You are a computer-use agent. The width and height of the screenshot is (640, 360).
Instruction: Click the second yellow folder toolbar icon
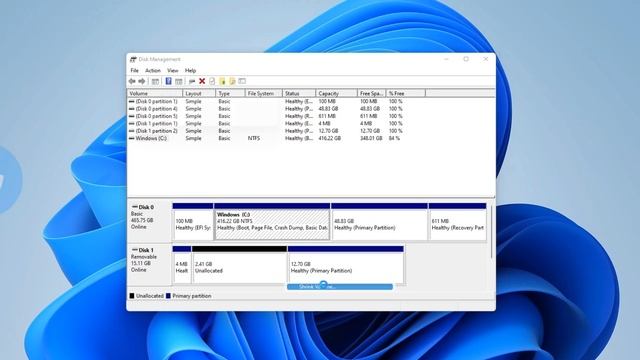pyautogui.click(x=232, y=81)
